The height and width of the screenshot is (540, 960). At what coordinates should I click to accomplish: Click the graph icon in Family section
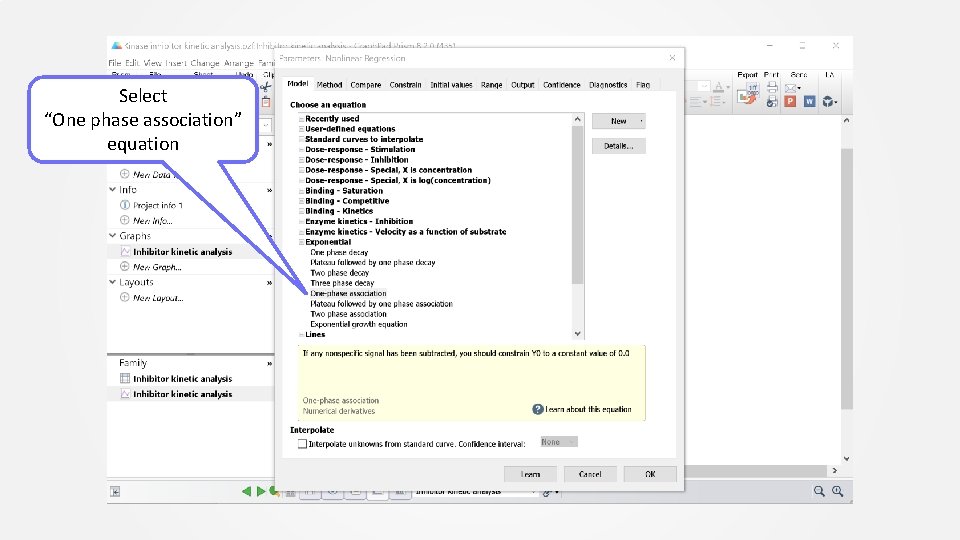[x=125, y=394]
